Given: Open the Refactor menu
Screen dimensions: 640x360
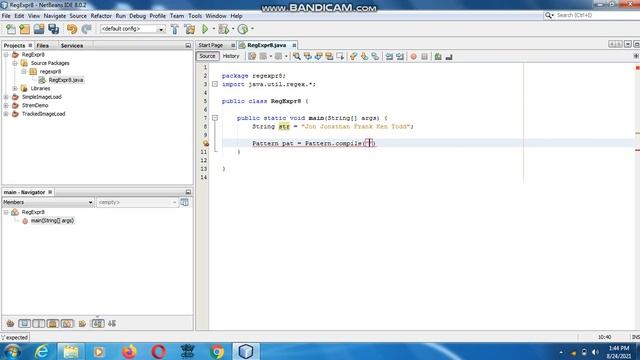Looking at the screenshot, I should [x=101, y=16].
